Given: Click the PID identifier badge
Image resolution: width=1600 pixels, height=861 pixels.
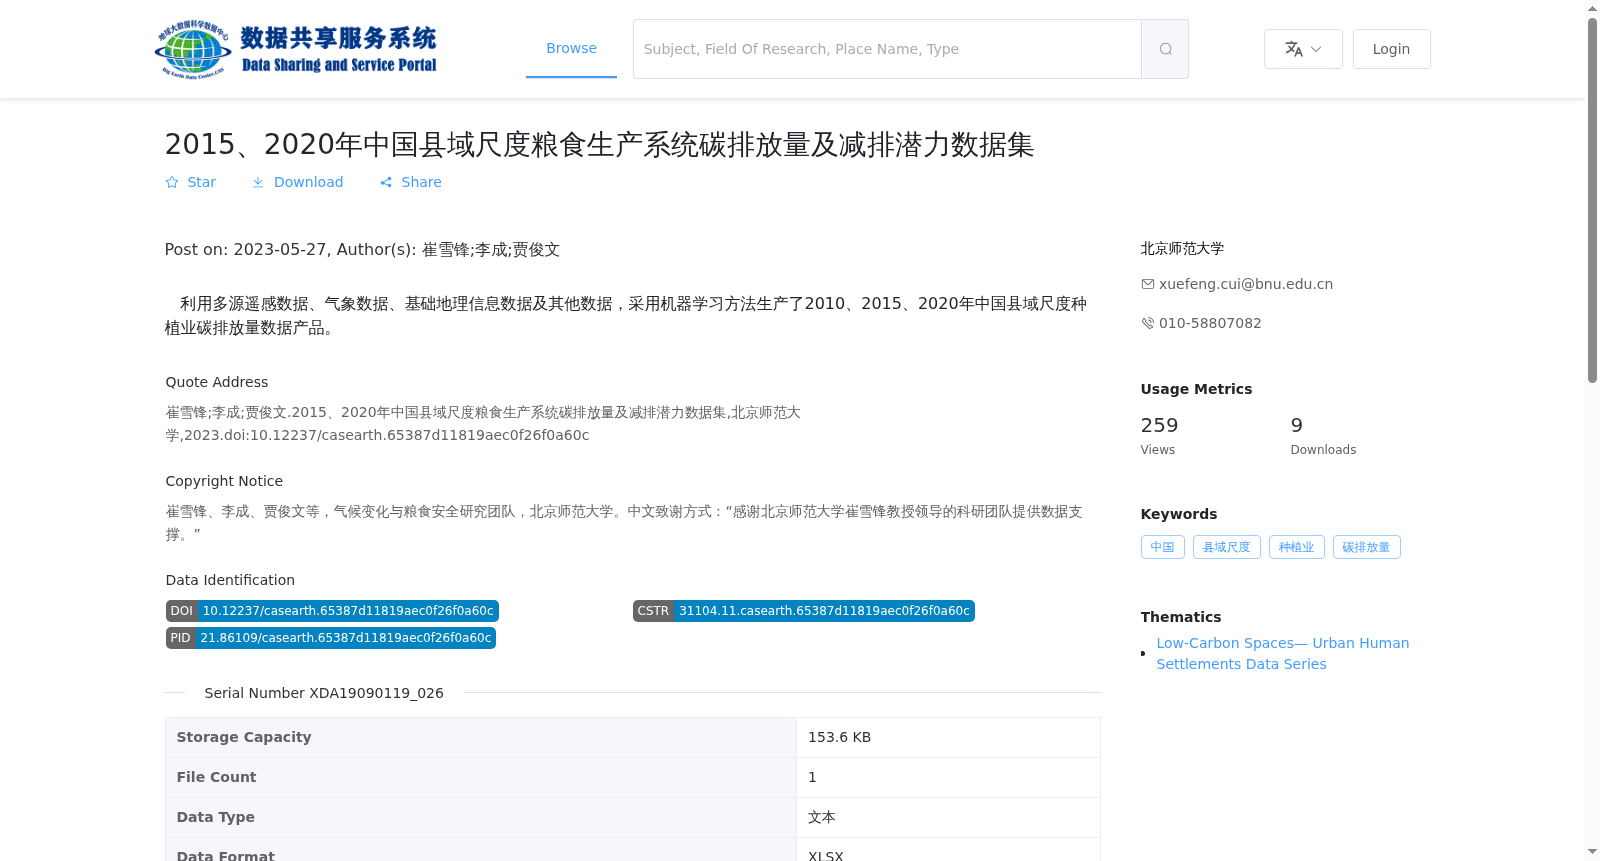Looking at the screenshot, I should (331, 638).
